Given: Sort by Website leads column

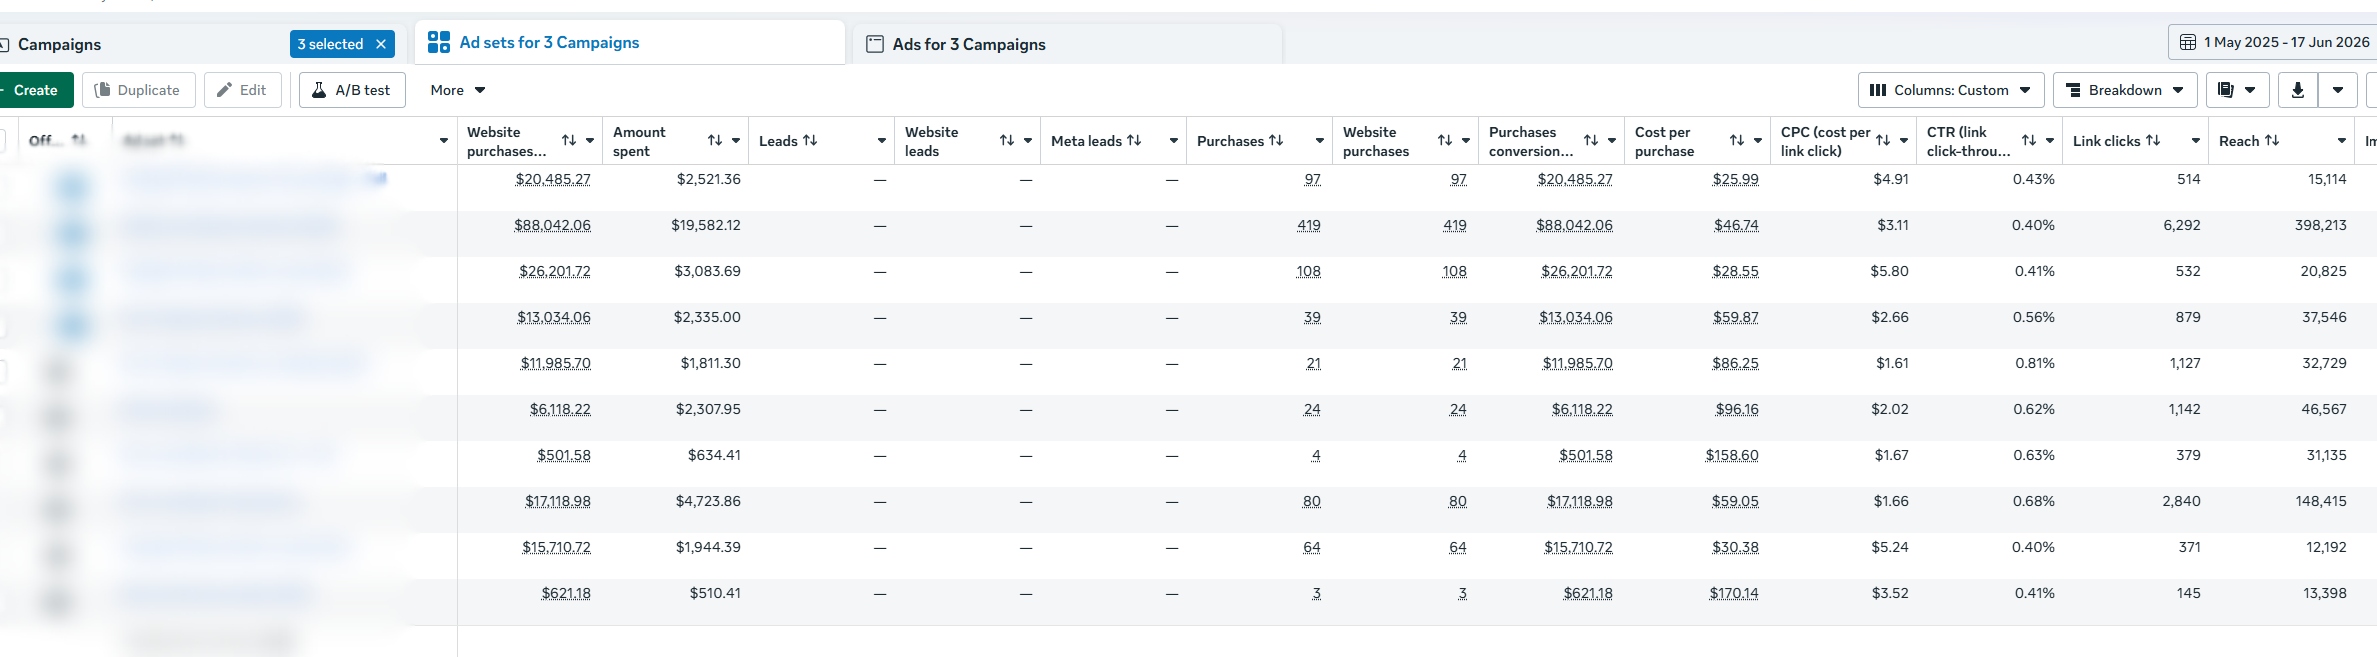Looking at the screenshot, I should pyautogui.click(x=1007, y=141).
